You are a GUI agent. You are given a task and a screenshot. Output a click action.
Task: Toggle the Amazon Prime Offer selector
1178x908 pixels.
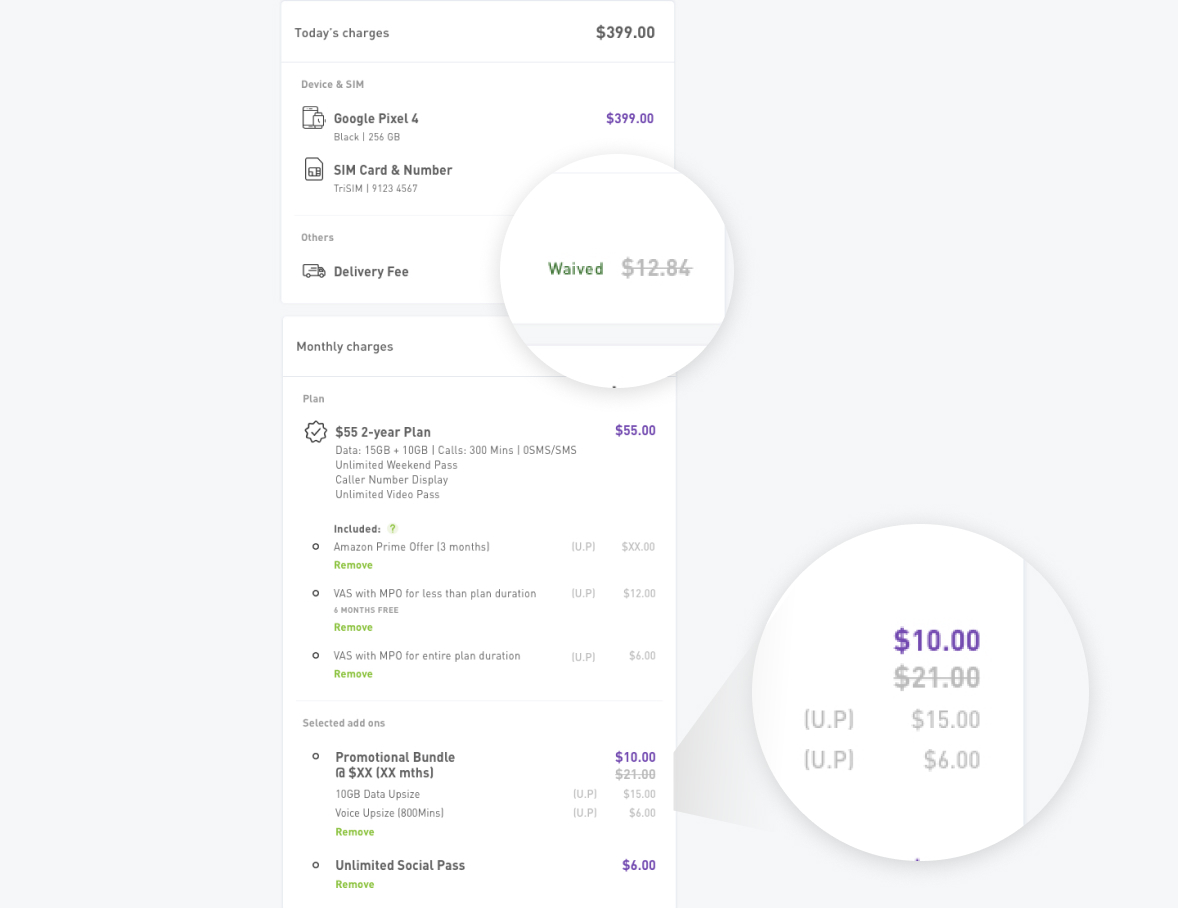pyautogui.click(x=316, y=546)
